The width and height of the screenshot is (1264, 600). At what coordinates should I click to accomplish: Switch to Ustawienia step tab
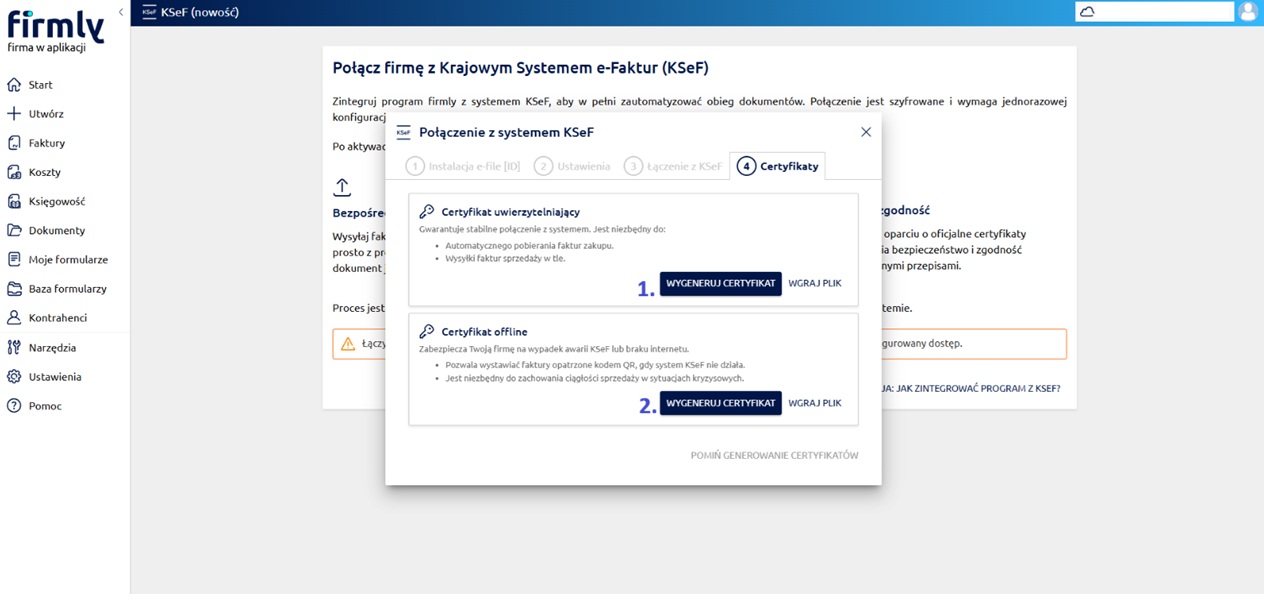tap(572, 166)
